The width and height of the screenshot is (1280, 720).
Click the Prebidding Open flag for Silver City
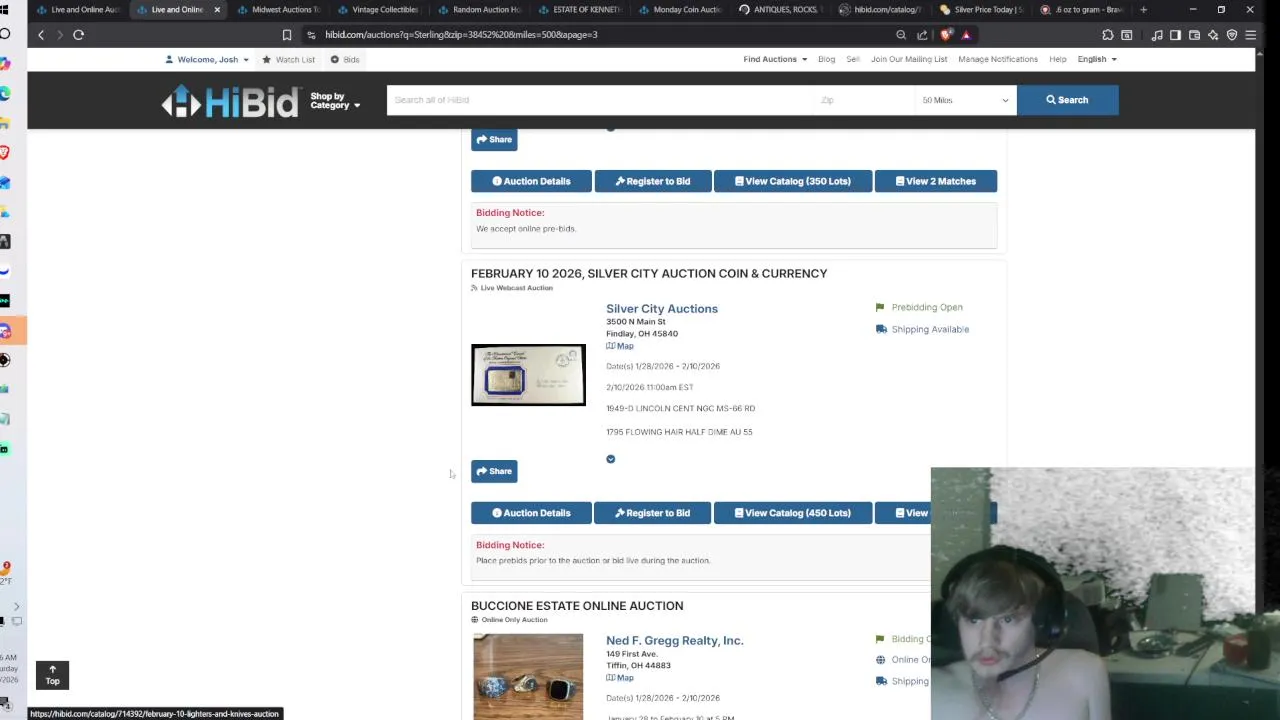pyautogui.click(x=919, y=308)
